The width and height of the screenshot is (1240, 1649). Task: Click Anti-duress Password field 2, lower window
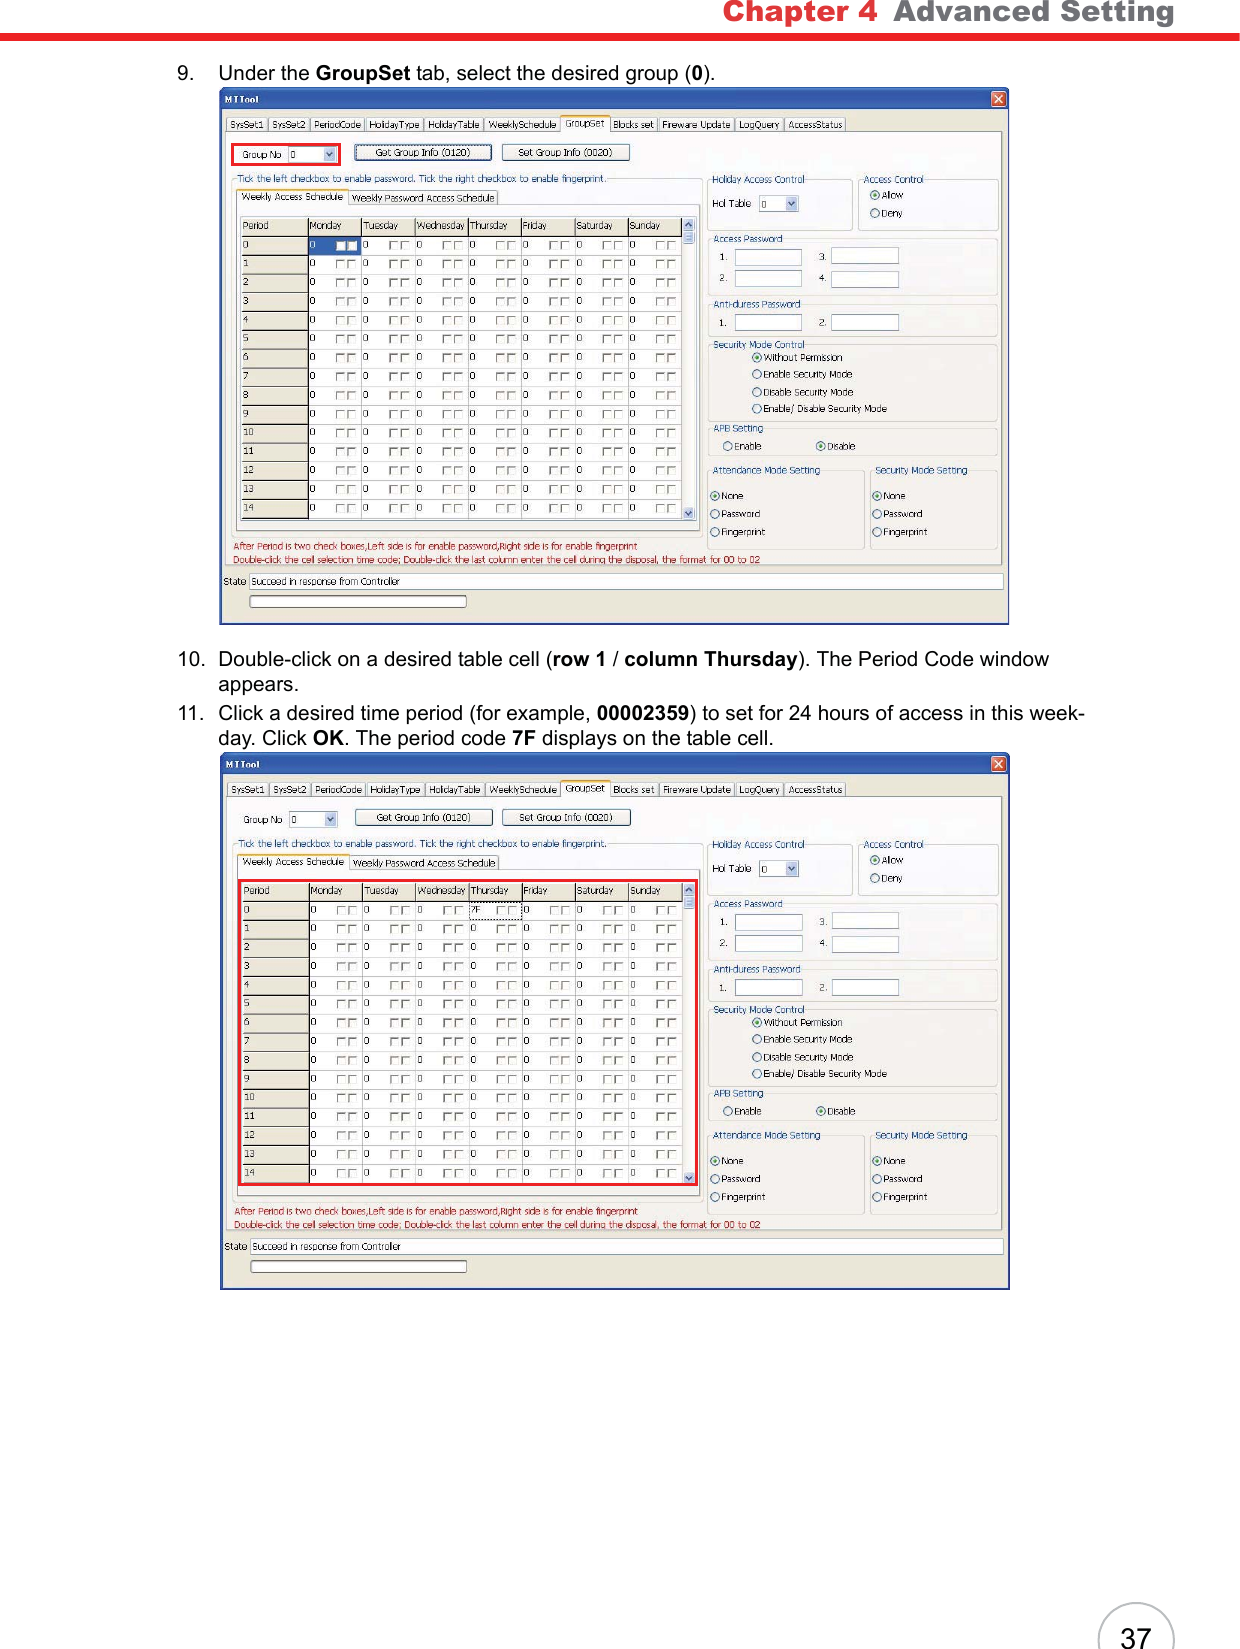click(x=865, y=988)
